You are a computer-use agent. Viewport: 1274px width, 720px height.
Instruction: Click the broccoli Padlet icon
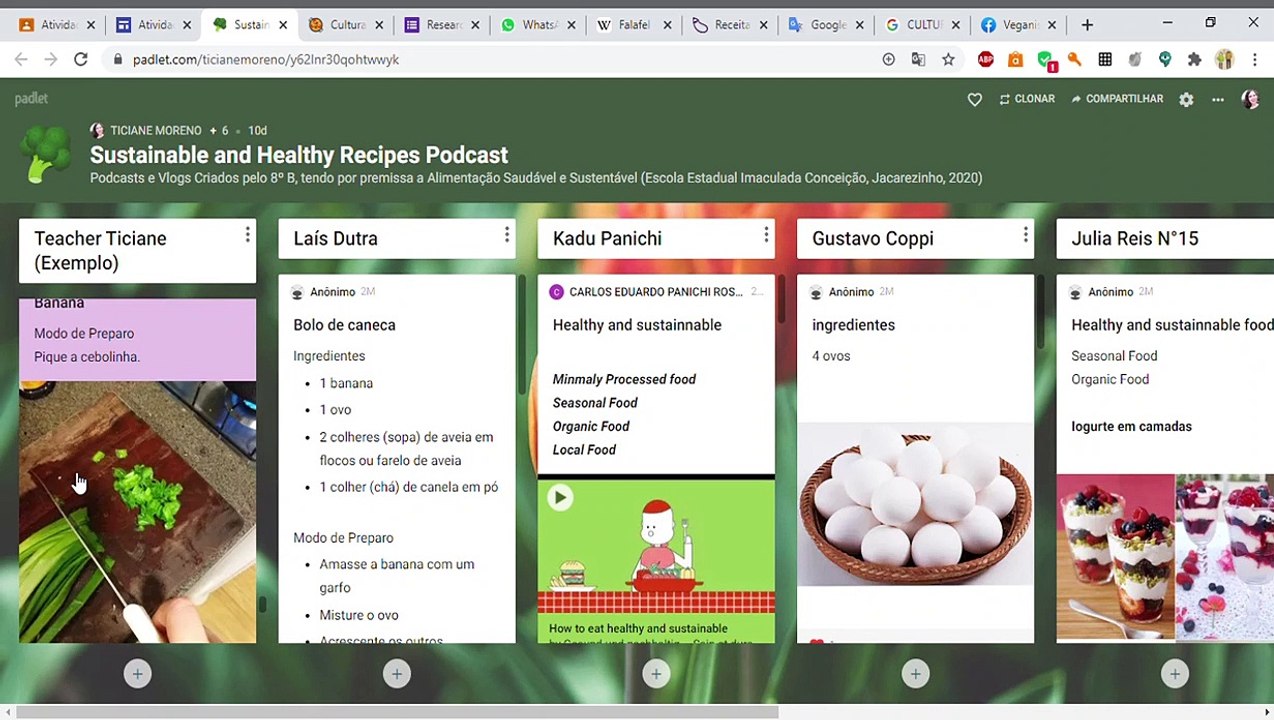click(46, 154)
